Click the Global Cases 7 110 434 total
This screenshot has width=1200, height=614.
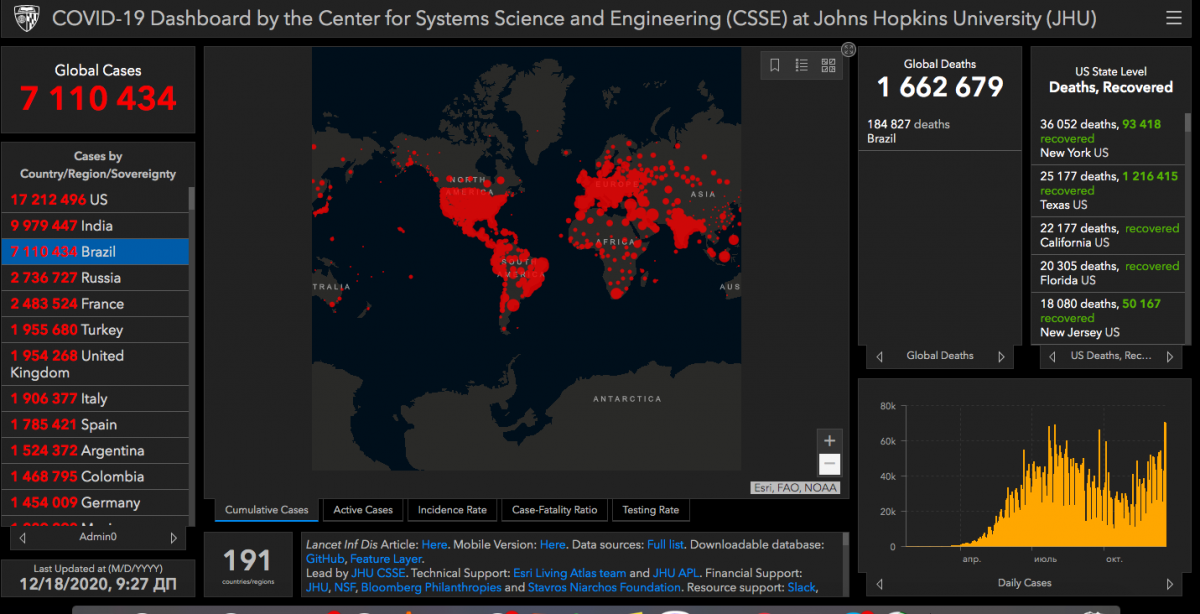(98, 99)
